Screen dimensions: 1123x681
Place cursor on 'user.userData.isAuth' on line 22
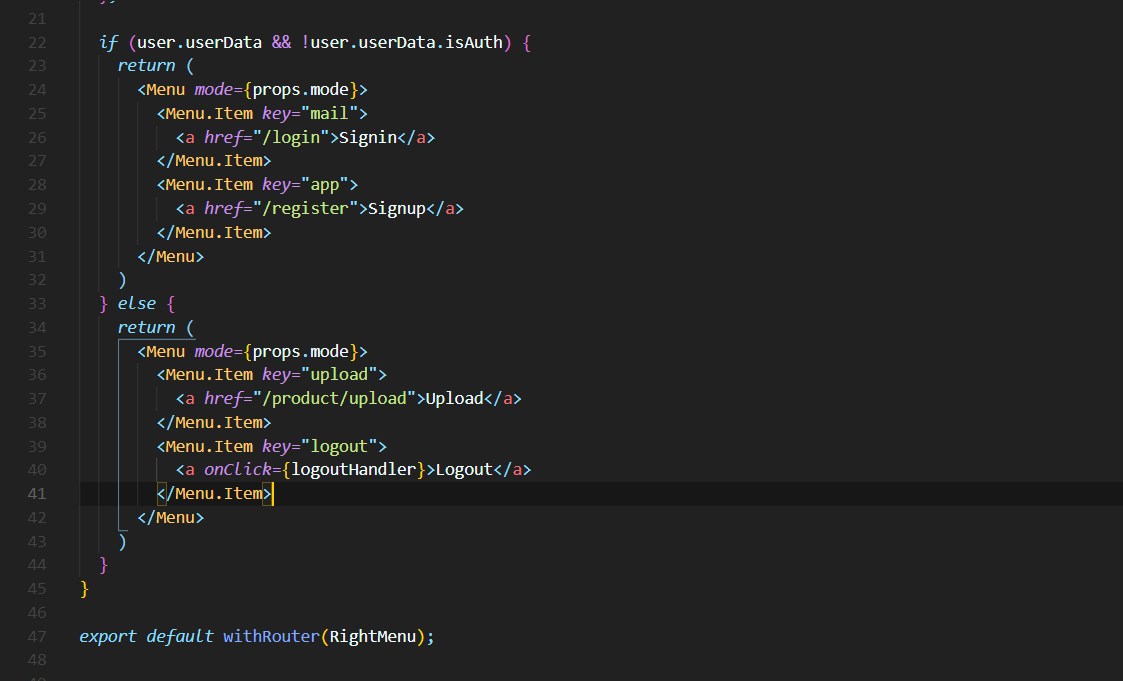(x=406, y=42)
